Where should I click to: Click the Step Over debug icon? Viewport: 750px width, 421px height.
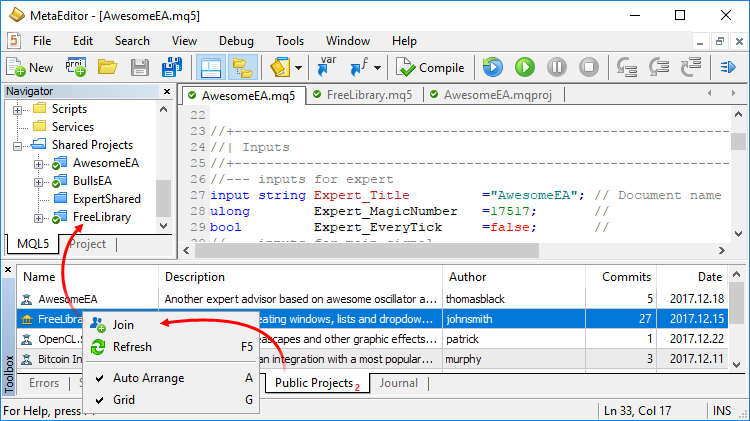659,67
